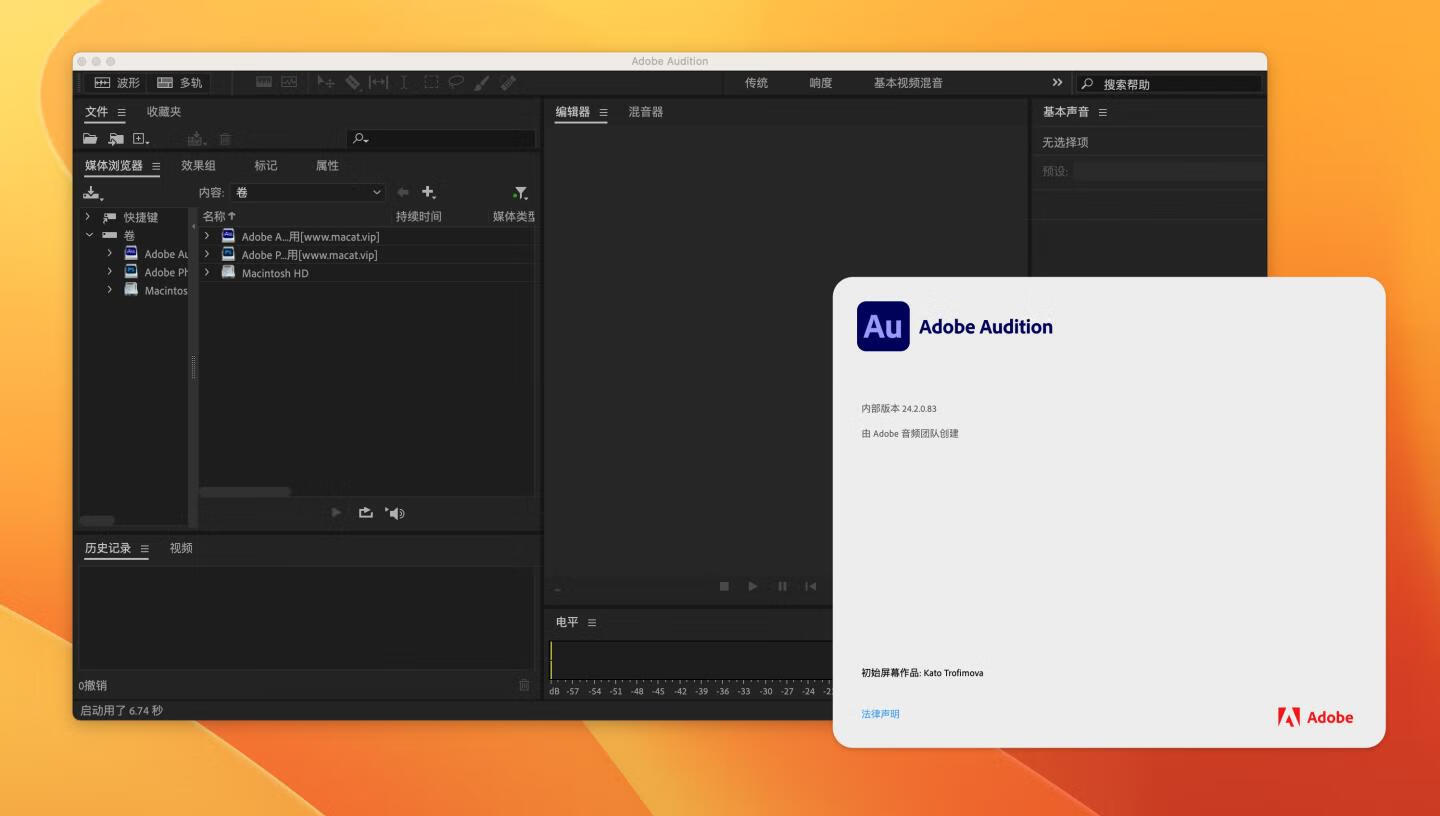Select the Slip tool in toolbar

coord(379,83)
